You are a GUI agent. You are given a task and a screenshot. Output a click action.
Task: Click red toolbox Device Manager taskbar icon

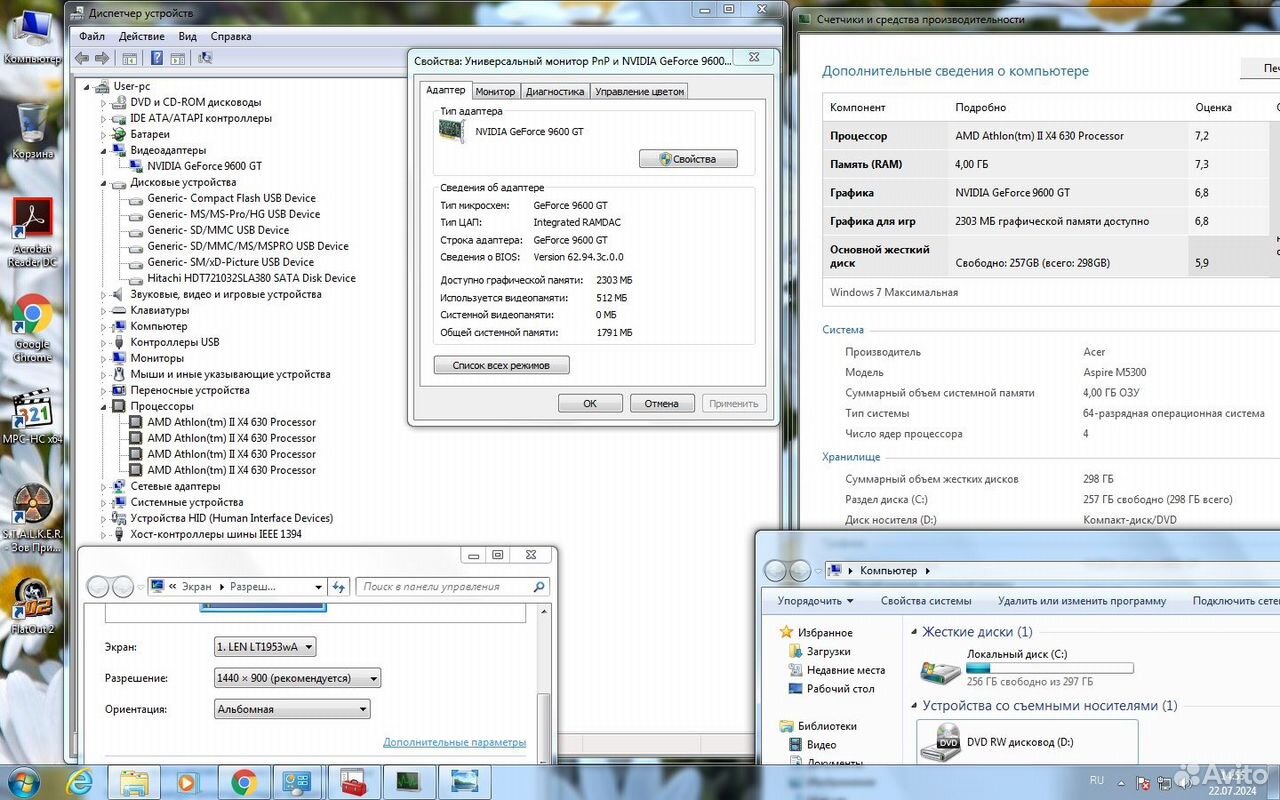353,781
